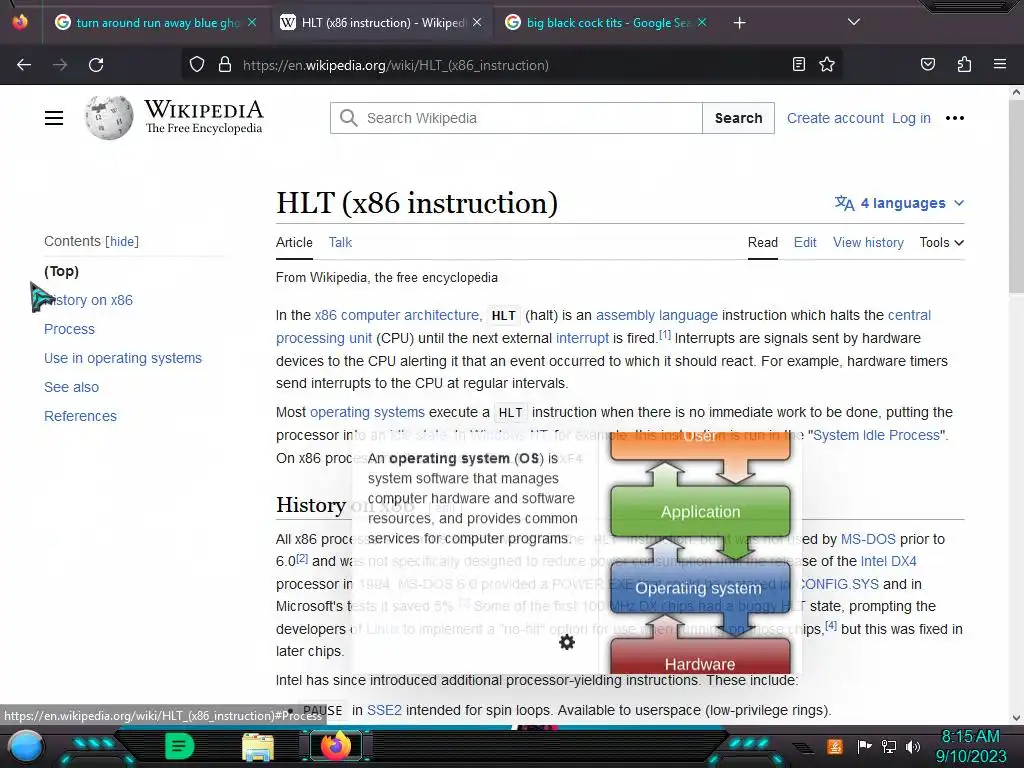Open the Pocket save icon
Screen dimensions: 1024x768
[x=927, y=64]
